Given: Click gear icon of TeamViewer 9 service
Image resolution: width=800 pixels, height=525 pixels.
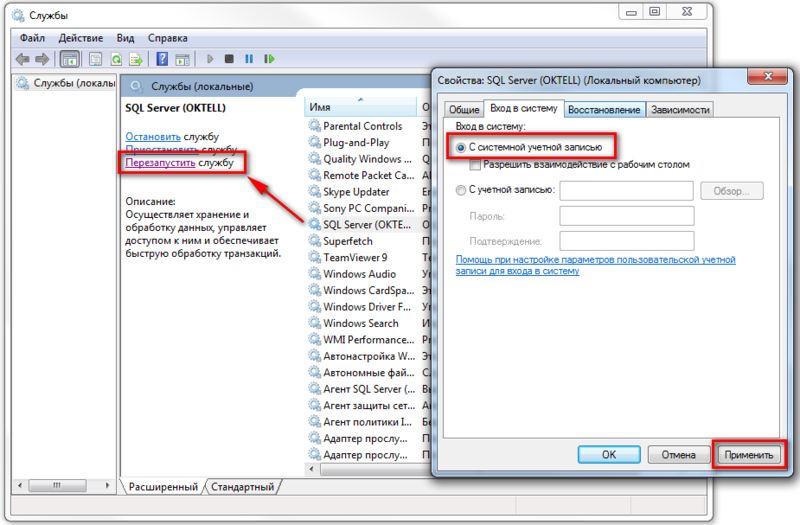Looking at the screenshot, I should click(314, 257).
